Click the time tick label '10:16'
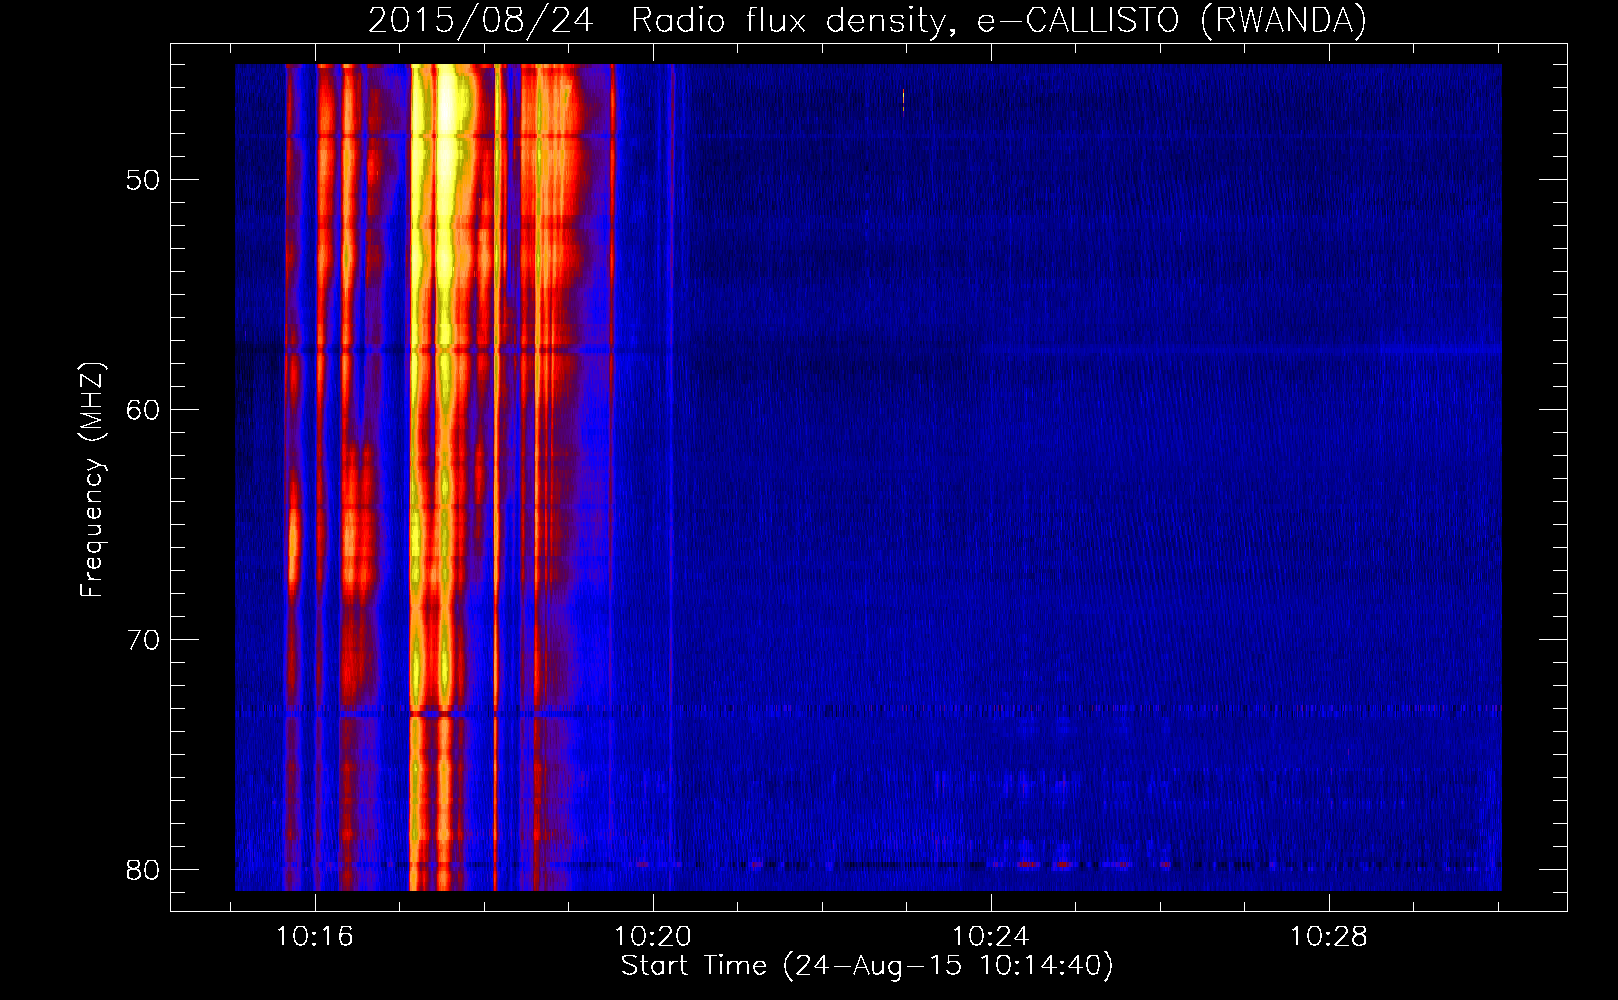 [x=315, y=937]
